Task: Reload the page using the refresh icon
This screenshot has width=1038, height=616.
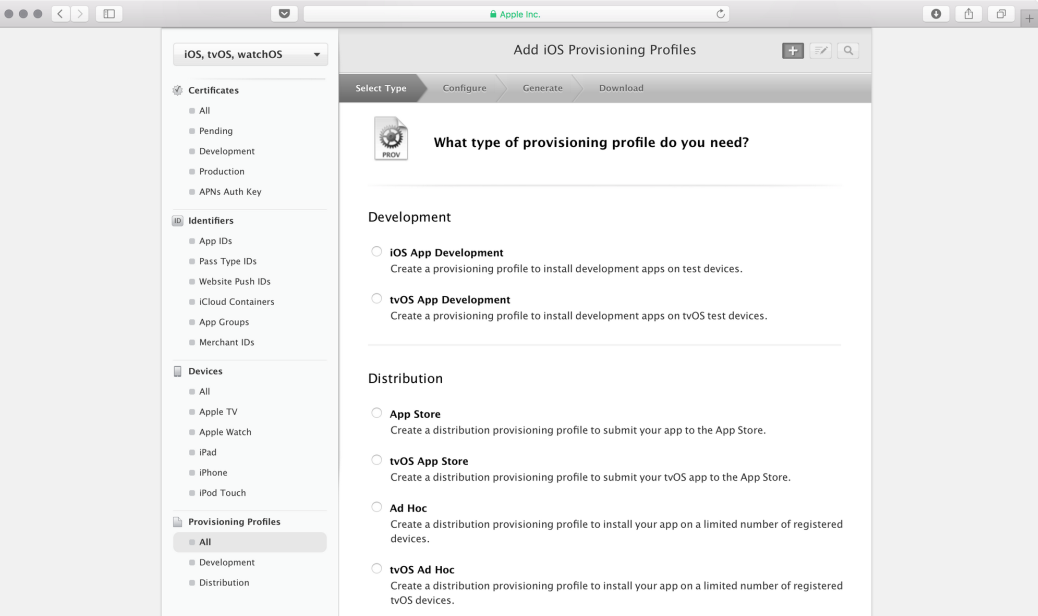Action: [x=720, y=14]
